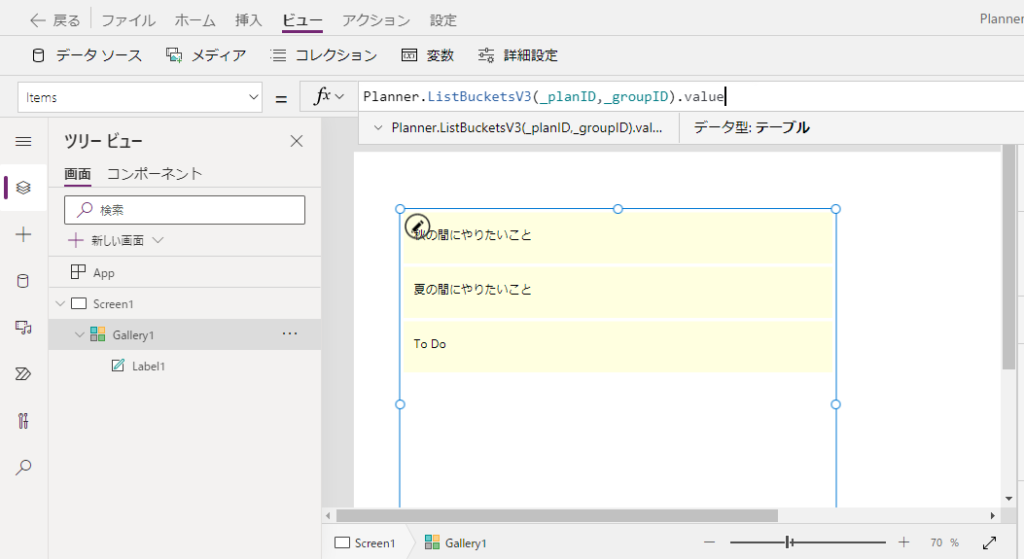Viewport: 1024px width, 559px height.
Task: Click the vertical canvas scrollbar
Action: [x=1009, y=257]
